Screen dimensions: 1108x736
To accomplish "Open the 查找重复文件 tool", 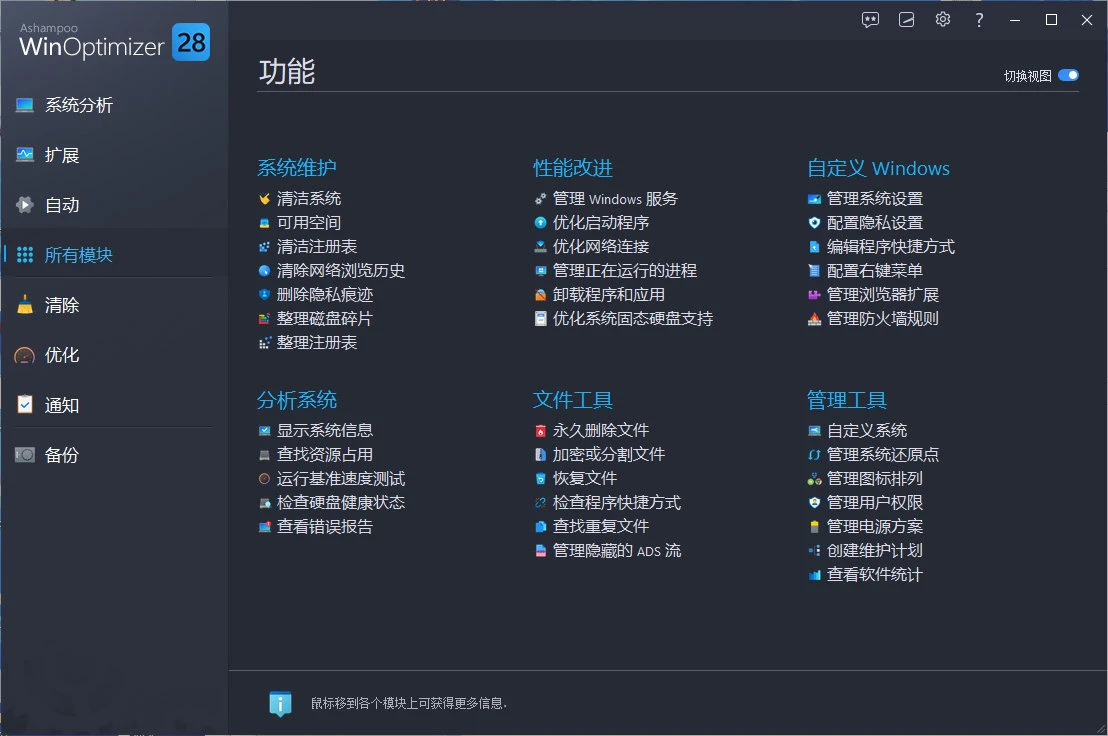I will coord(600,527).
